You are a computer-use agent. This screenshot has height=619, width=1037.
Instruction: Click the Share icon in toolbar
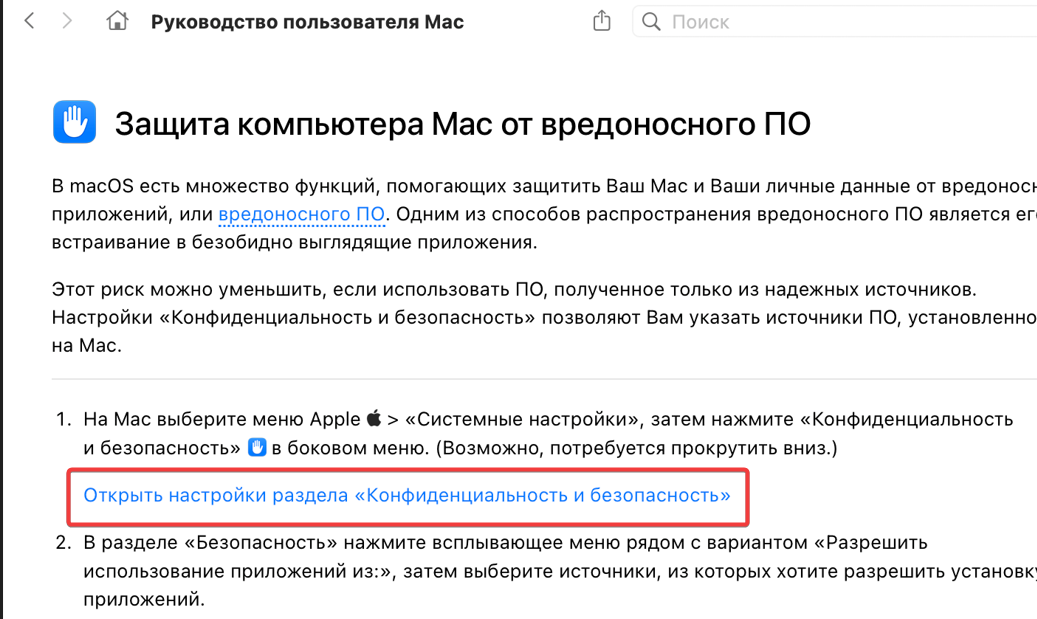click(601, 21)
